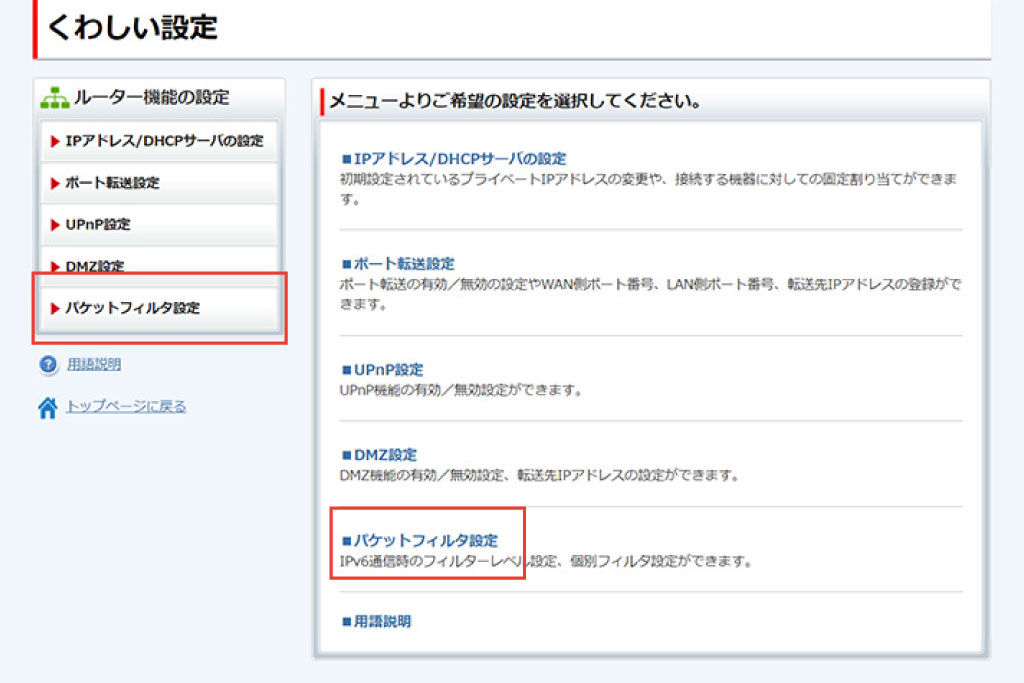This screenshot has height=683, width=1024.
Task: Click the メニューよりご希望の設定を選択してください header
Action: [x=514, y=102]
